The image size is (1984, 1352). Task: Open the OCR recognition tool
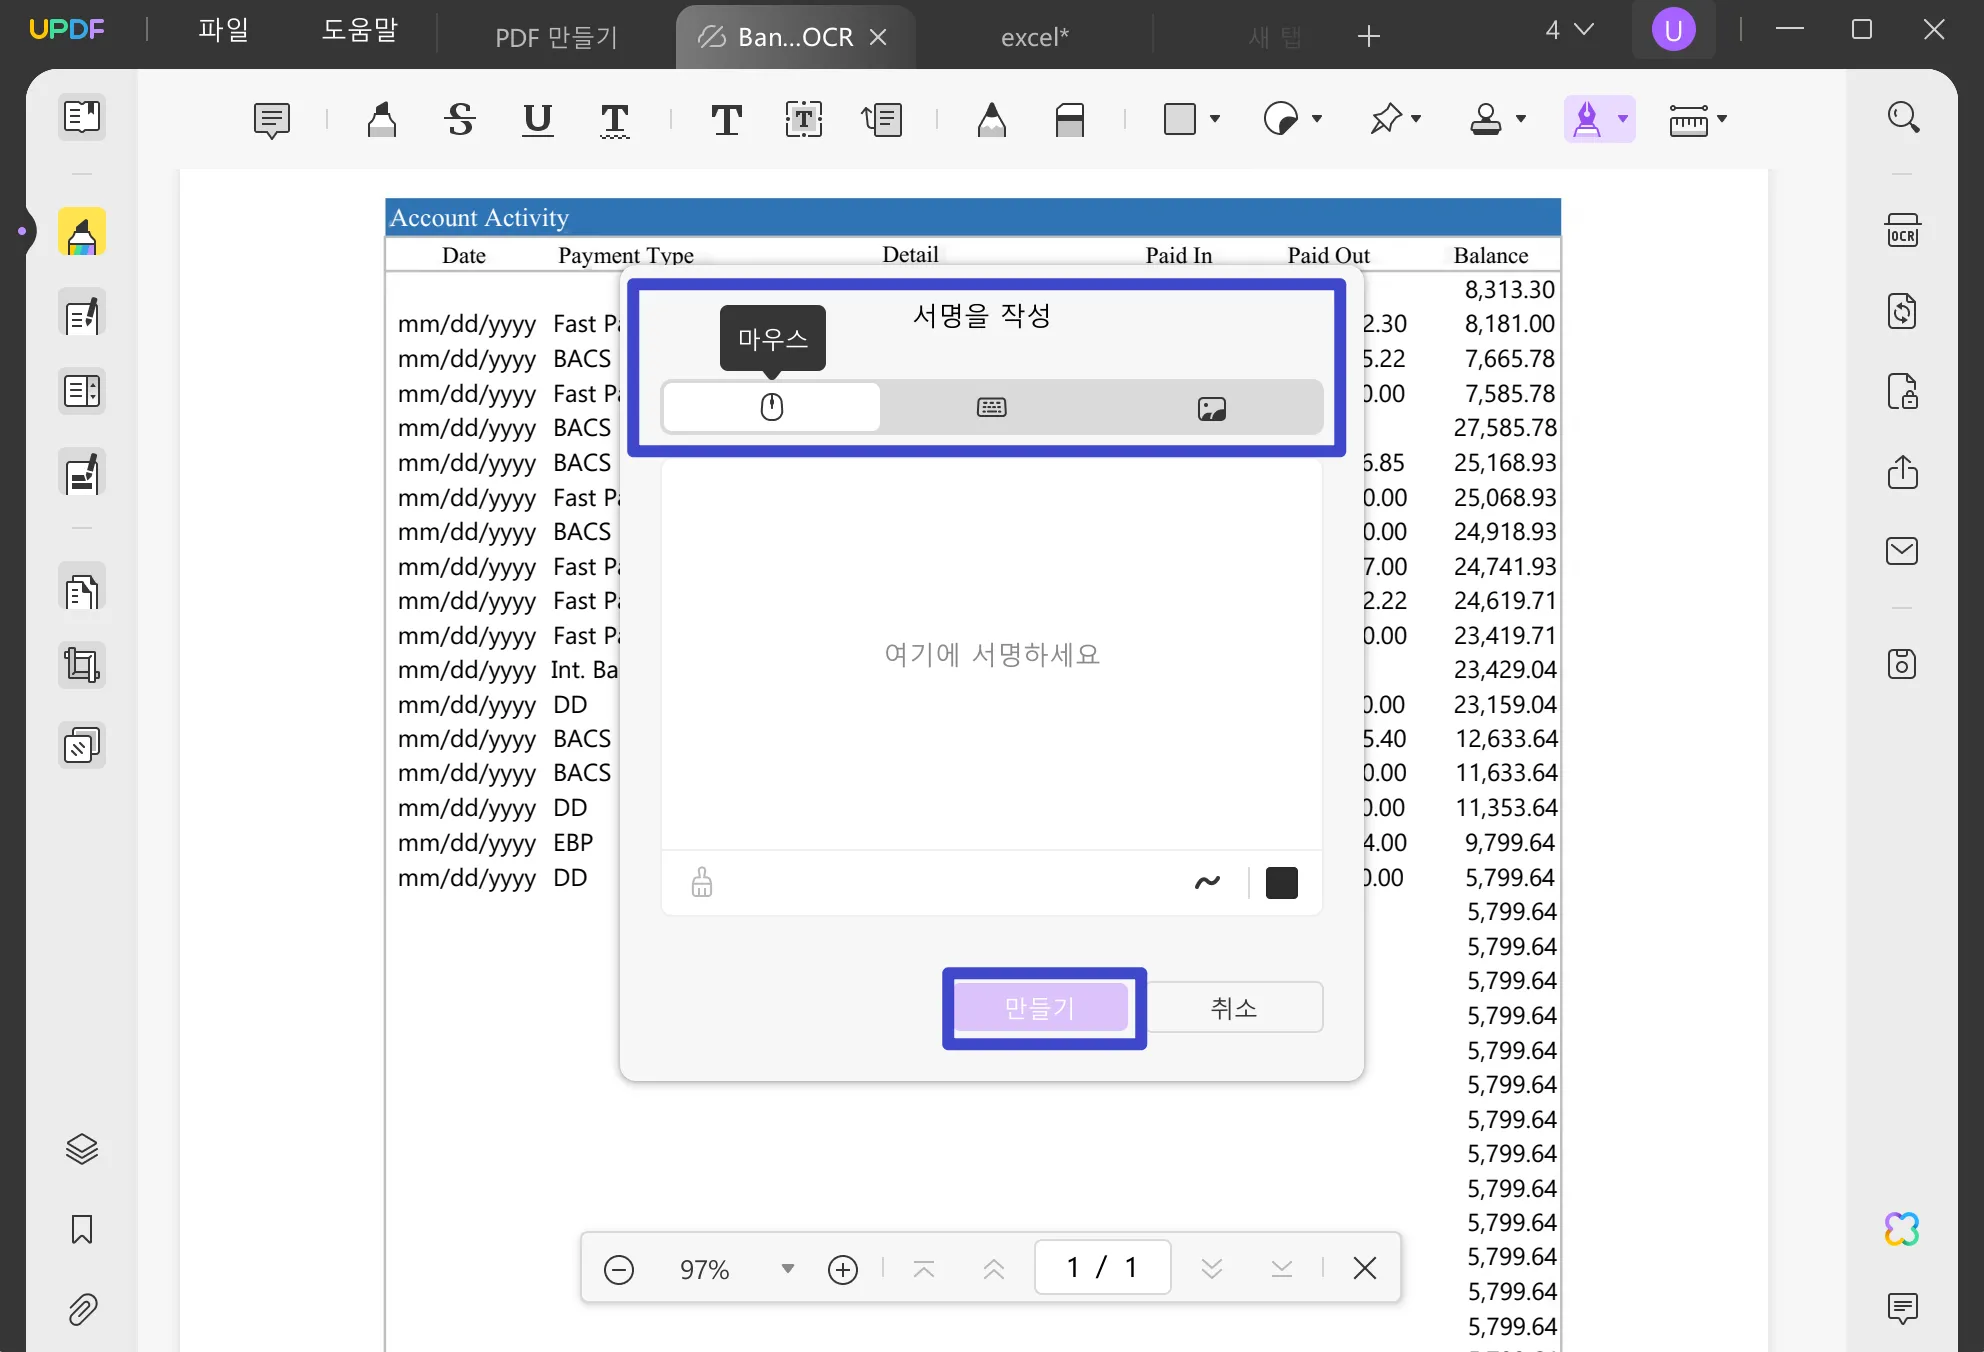point(1903,231)
